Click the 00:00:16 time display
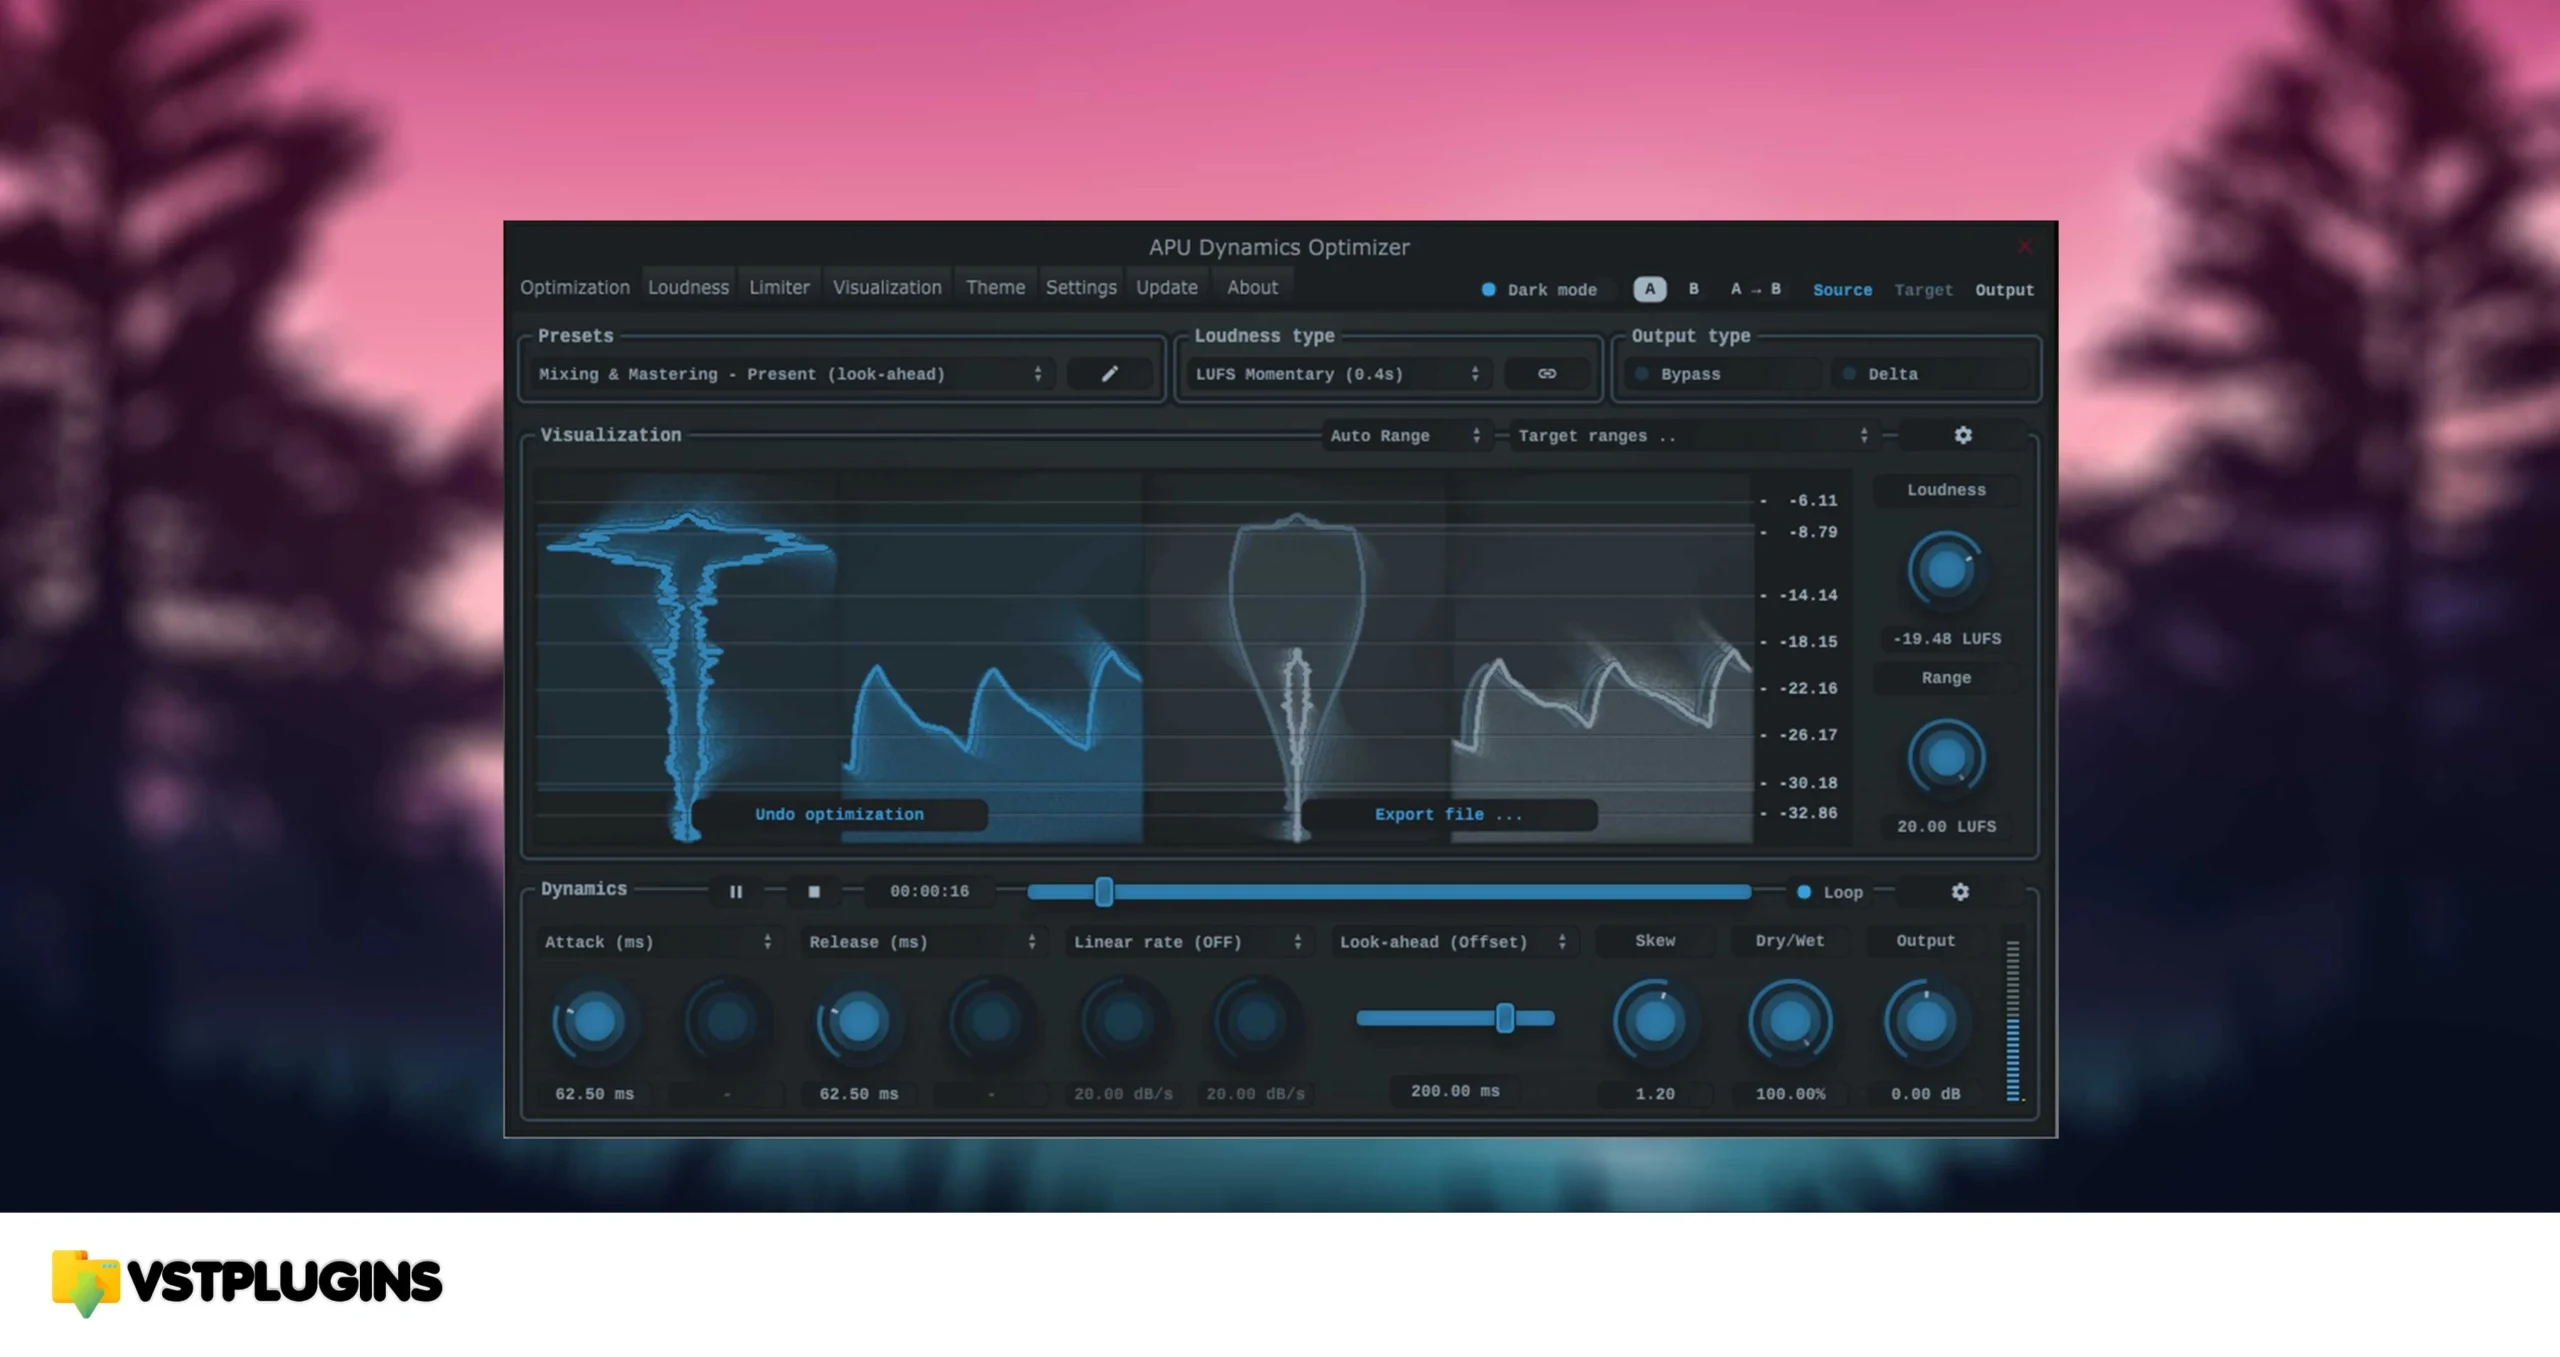 coord(929,891)
